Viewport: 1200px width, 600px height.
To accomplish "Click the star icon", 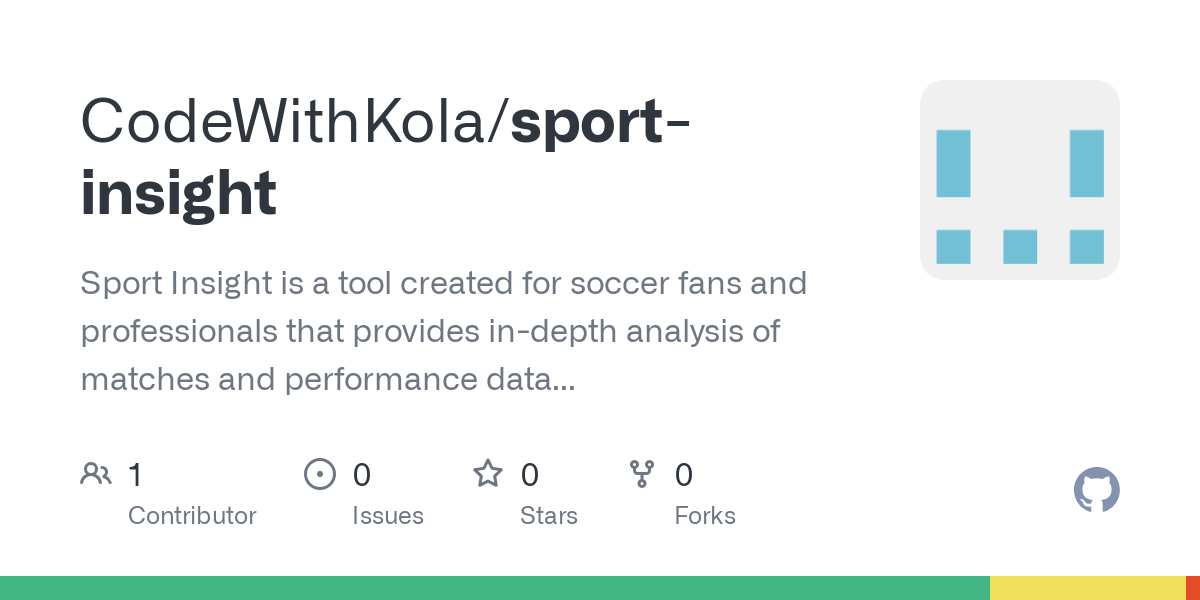I will (x=488, y=473).
